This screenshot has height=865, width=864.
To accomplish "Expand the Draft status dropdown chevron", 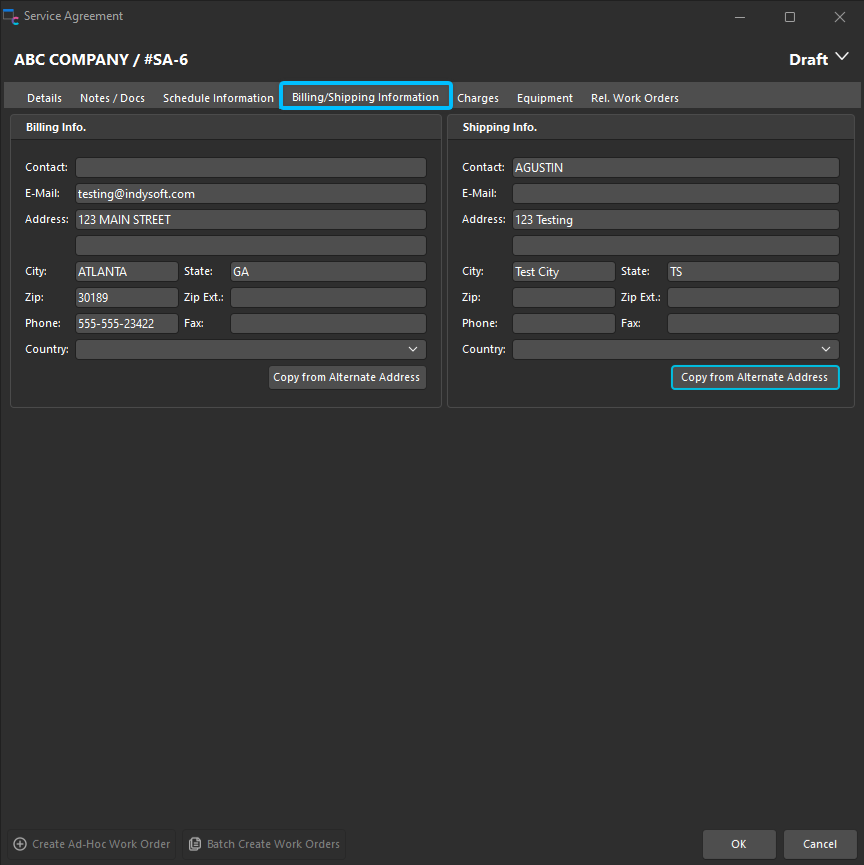I will click(x=841, y=58).
